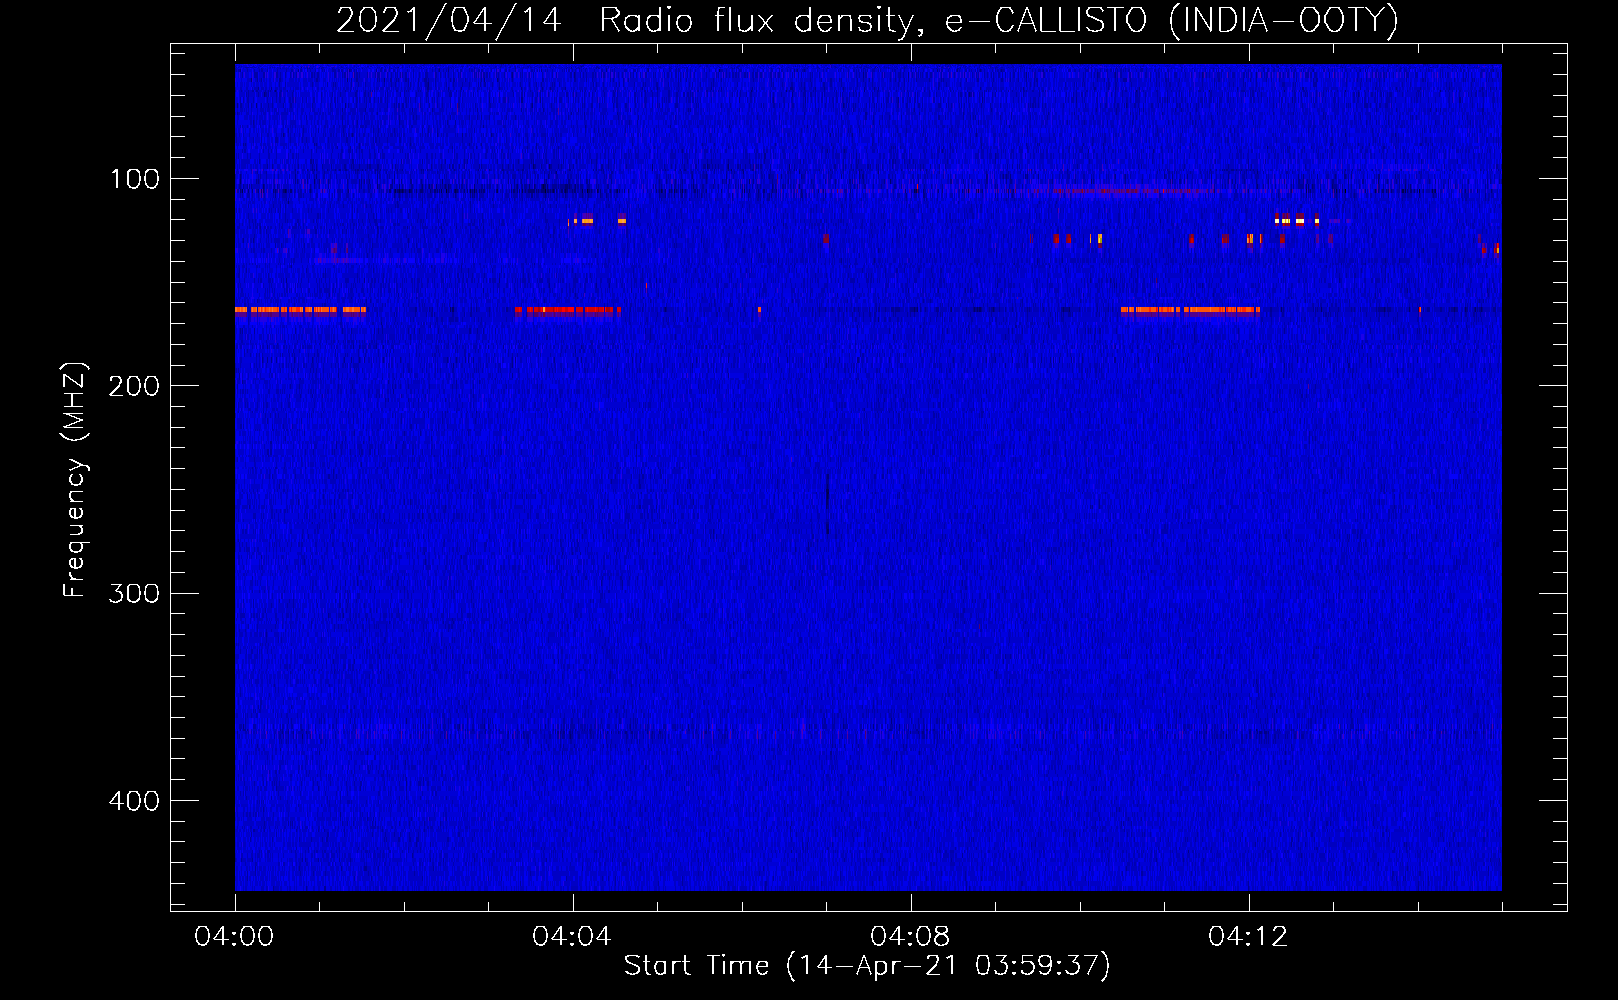Viewport: 1618px width, 1000px height.
Task: Click the 300 frequency tick label
Action: (x=135, y=593)
